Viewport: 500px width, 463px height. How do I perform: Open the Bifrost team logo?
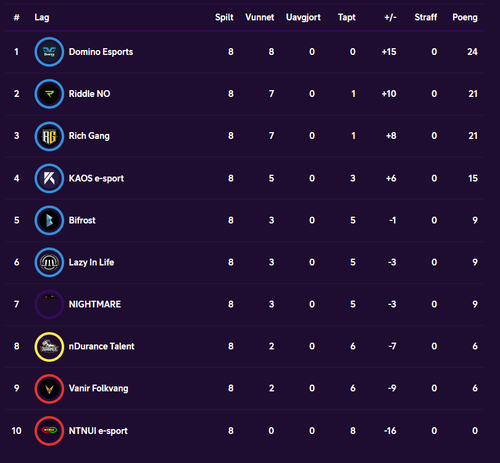click(x=49, y=220)
